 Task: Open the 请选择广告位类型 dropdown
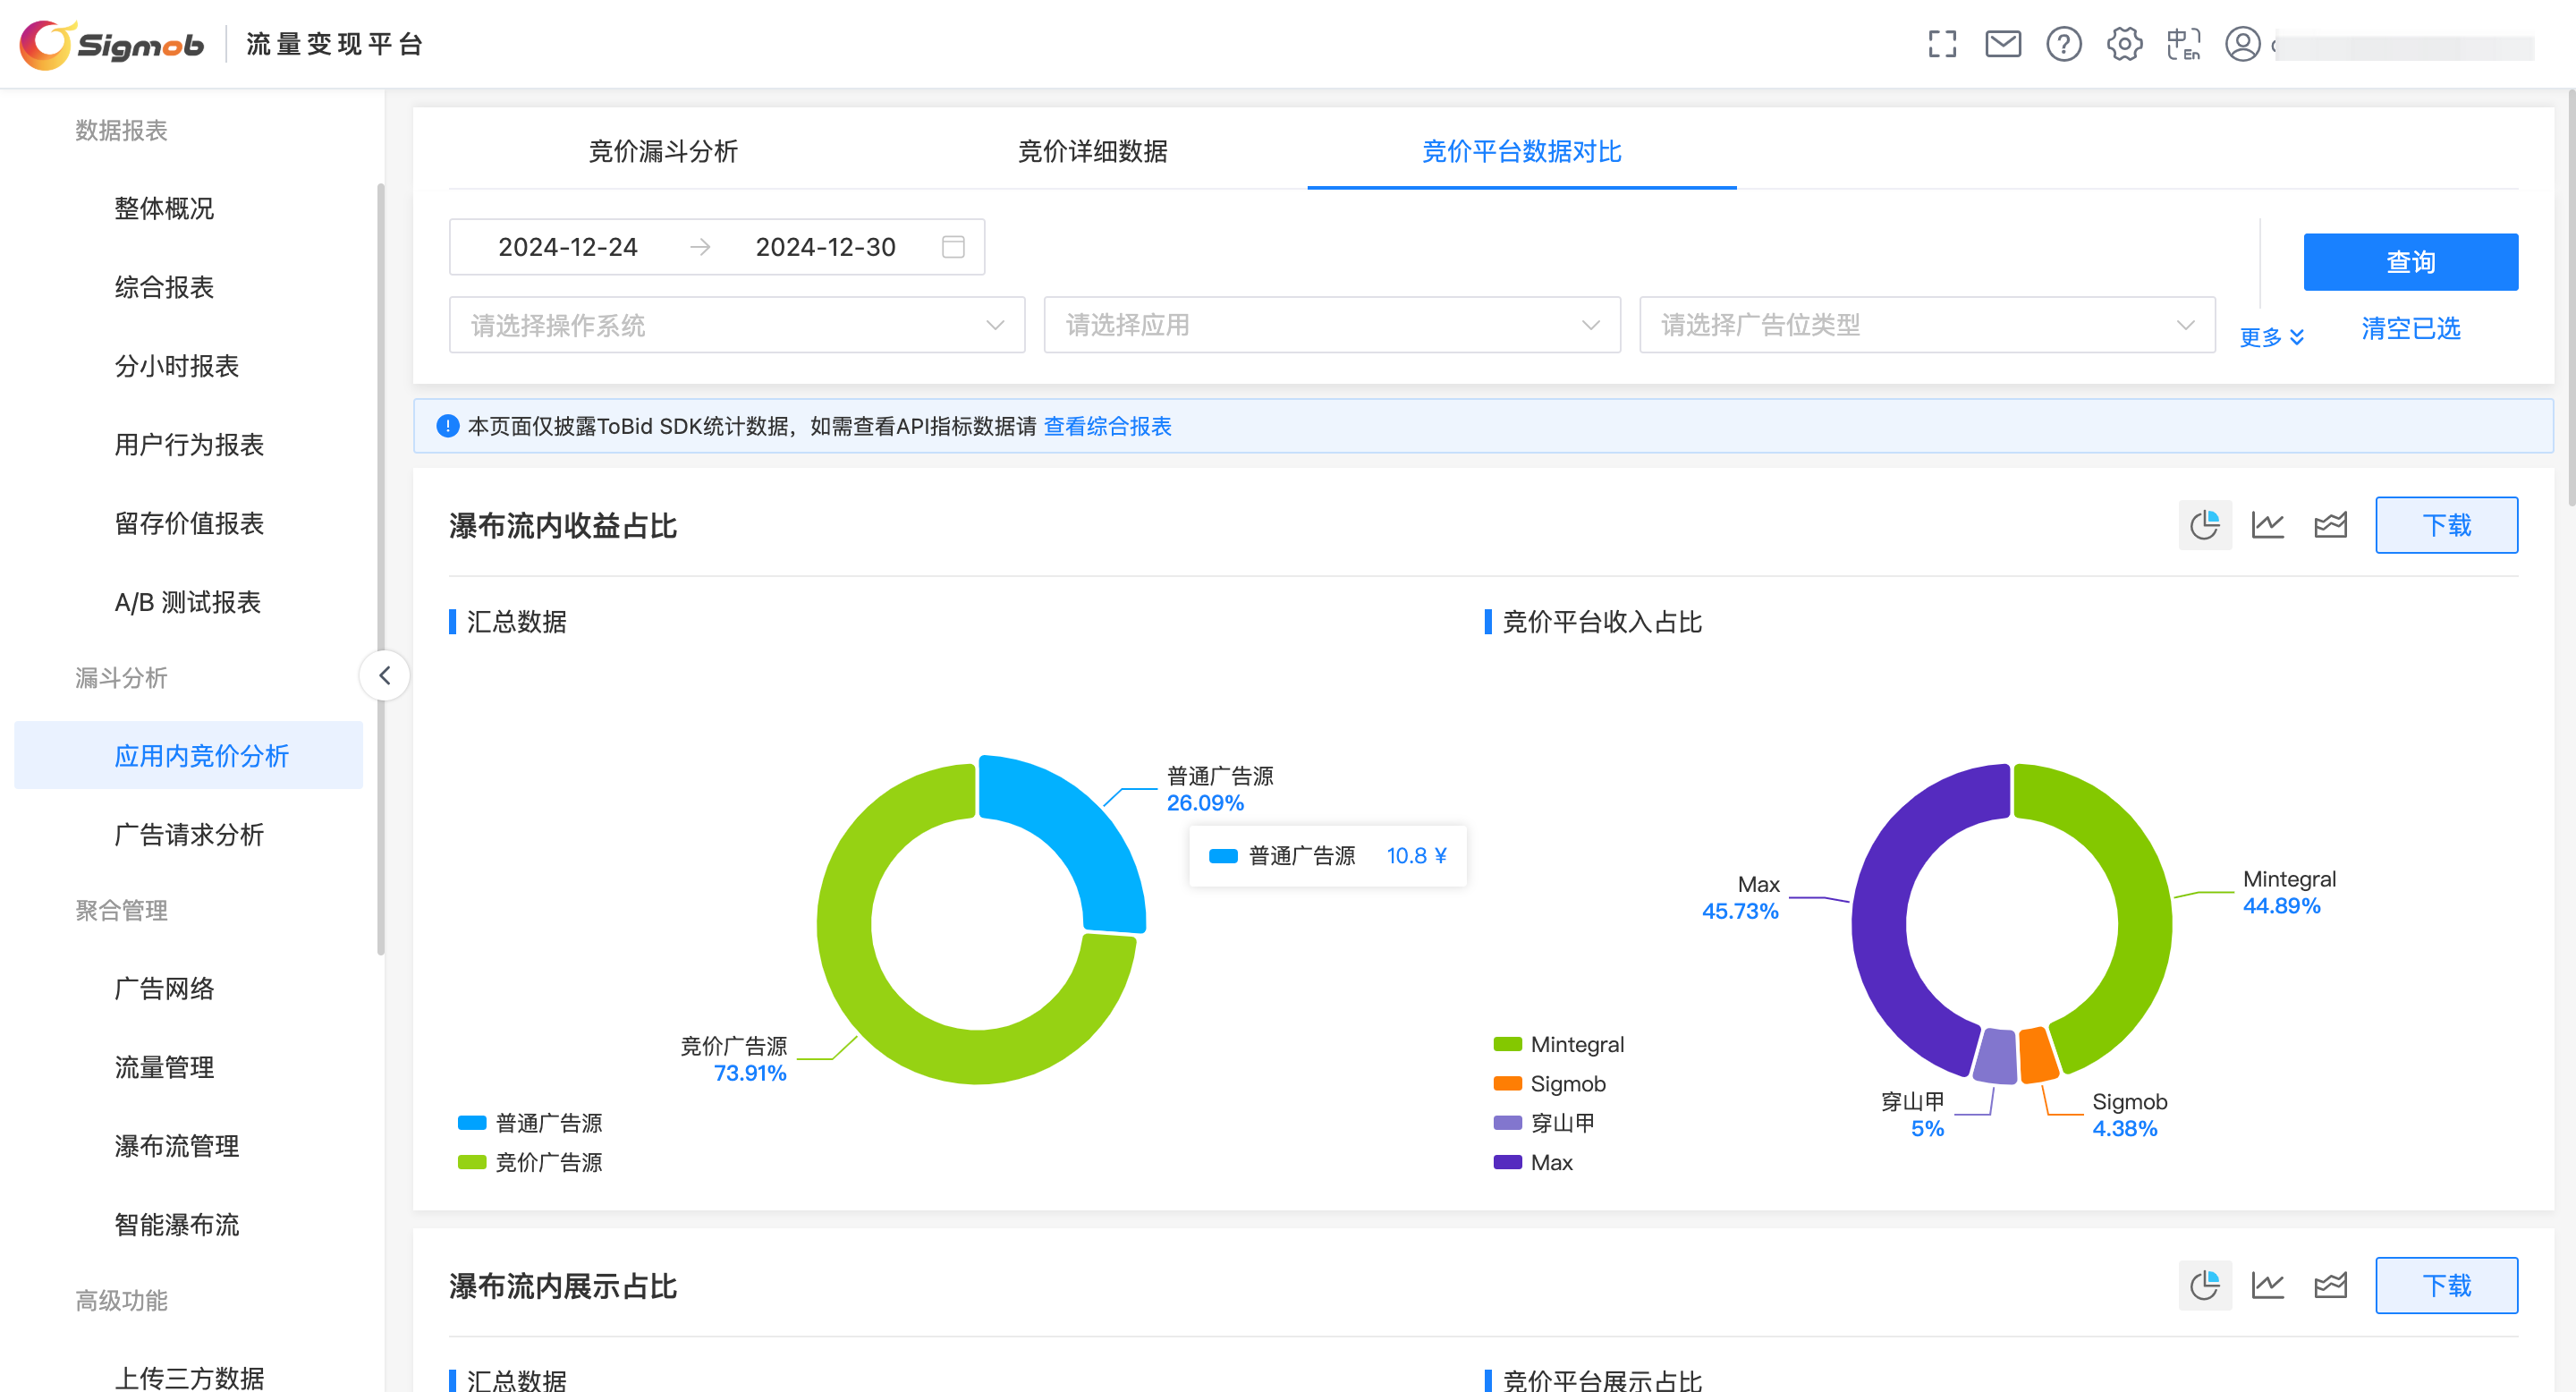[x=1926, y=325]
